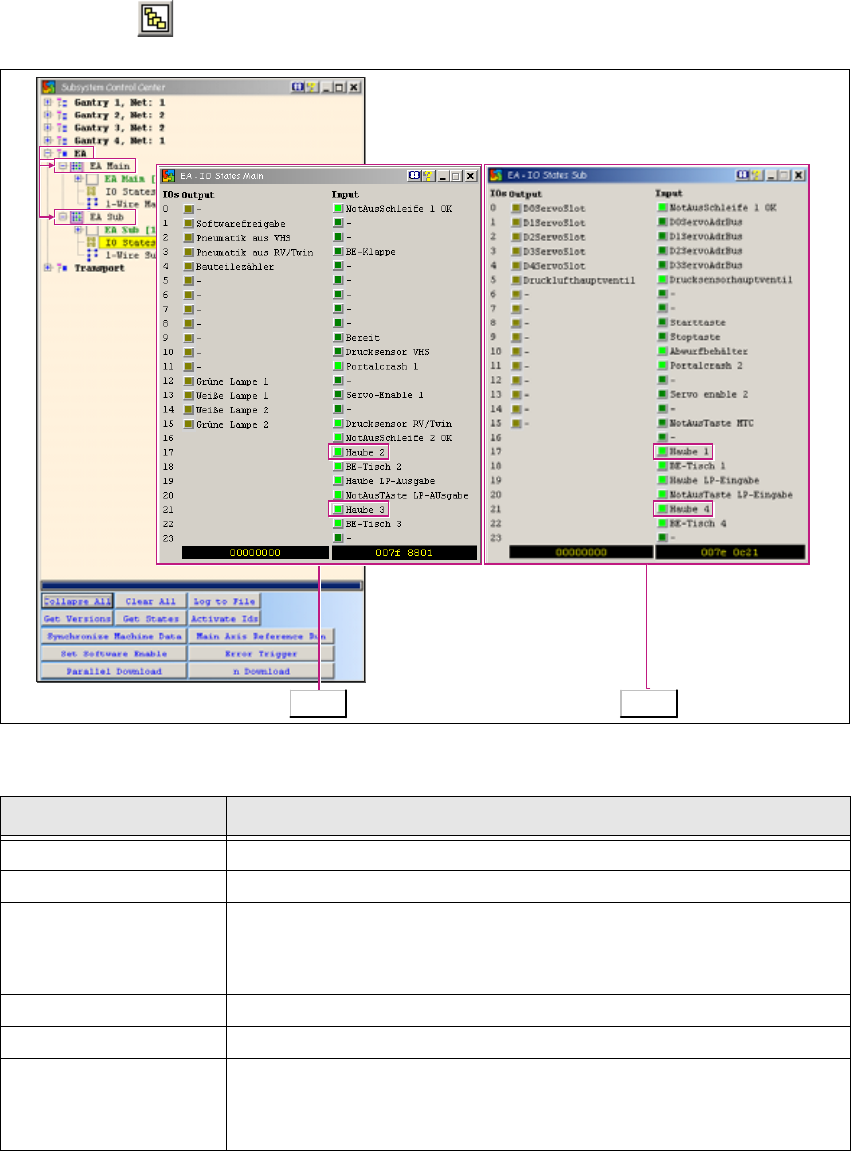Toggle the Drucklufthauptventil output indicator
Image resolution: width=851 pixels, height=1151 pixels.
pyautogui.click(x=516, y=280)
